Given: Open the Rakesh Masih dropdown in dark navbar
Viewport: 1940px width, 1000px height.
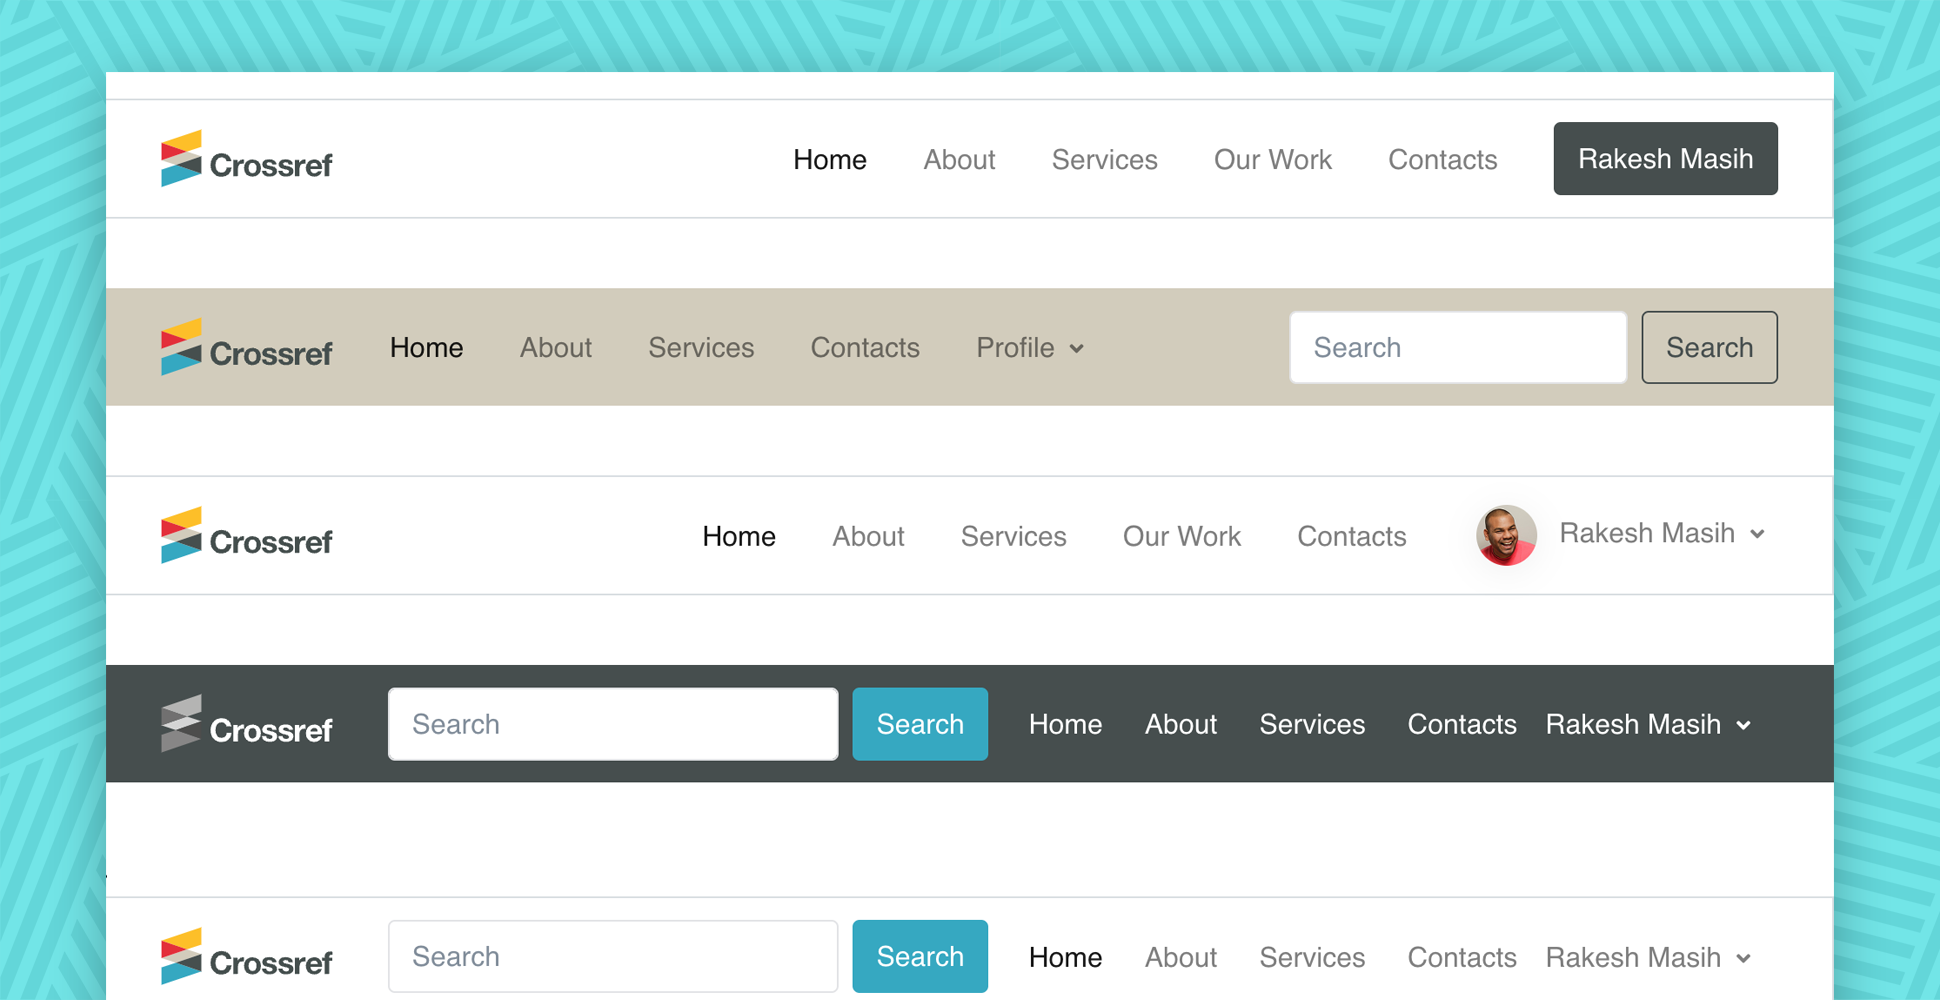Looking at the screenshot, I should coord(1648,724).
